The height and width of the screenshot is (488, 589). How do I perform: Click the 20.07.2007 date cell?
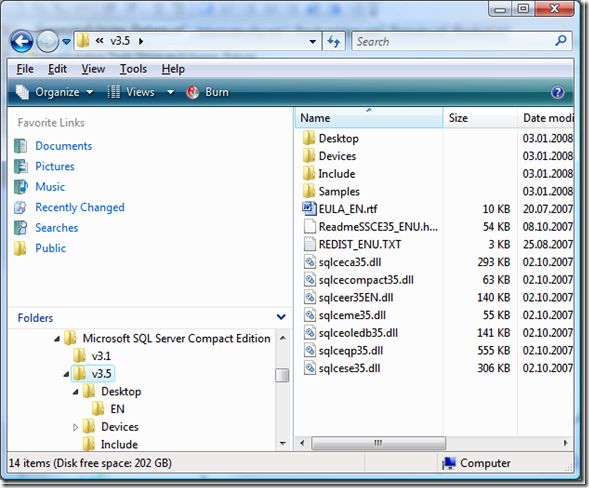(548, 209)
